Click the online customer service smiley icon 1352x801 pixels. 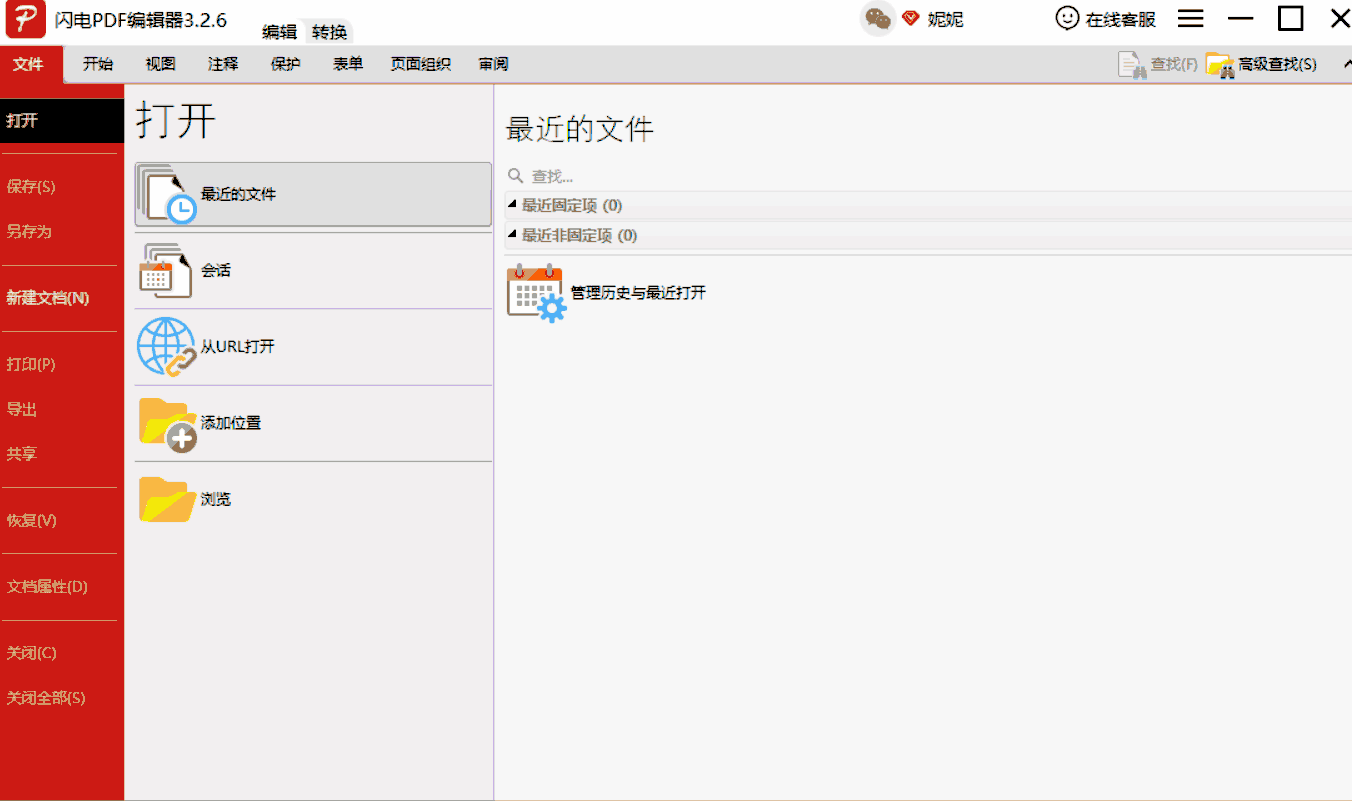(1068, 19)
